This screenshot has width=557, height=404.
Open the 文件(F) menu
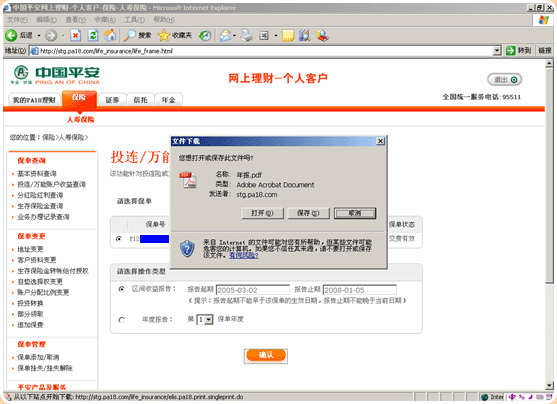click(x=17, y=20)
